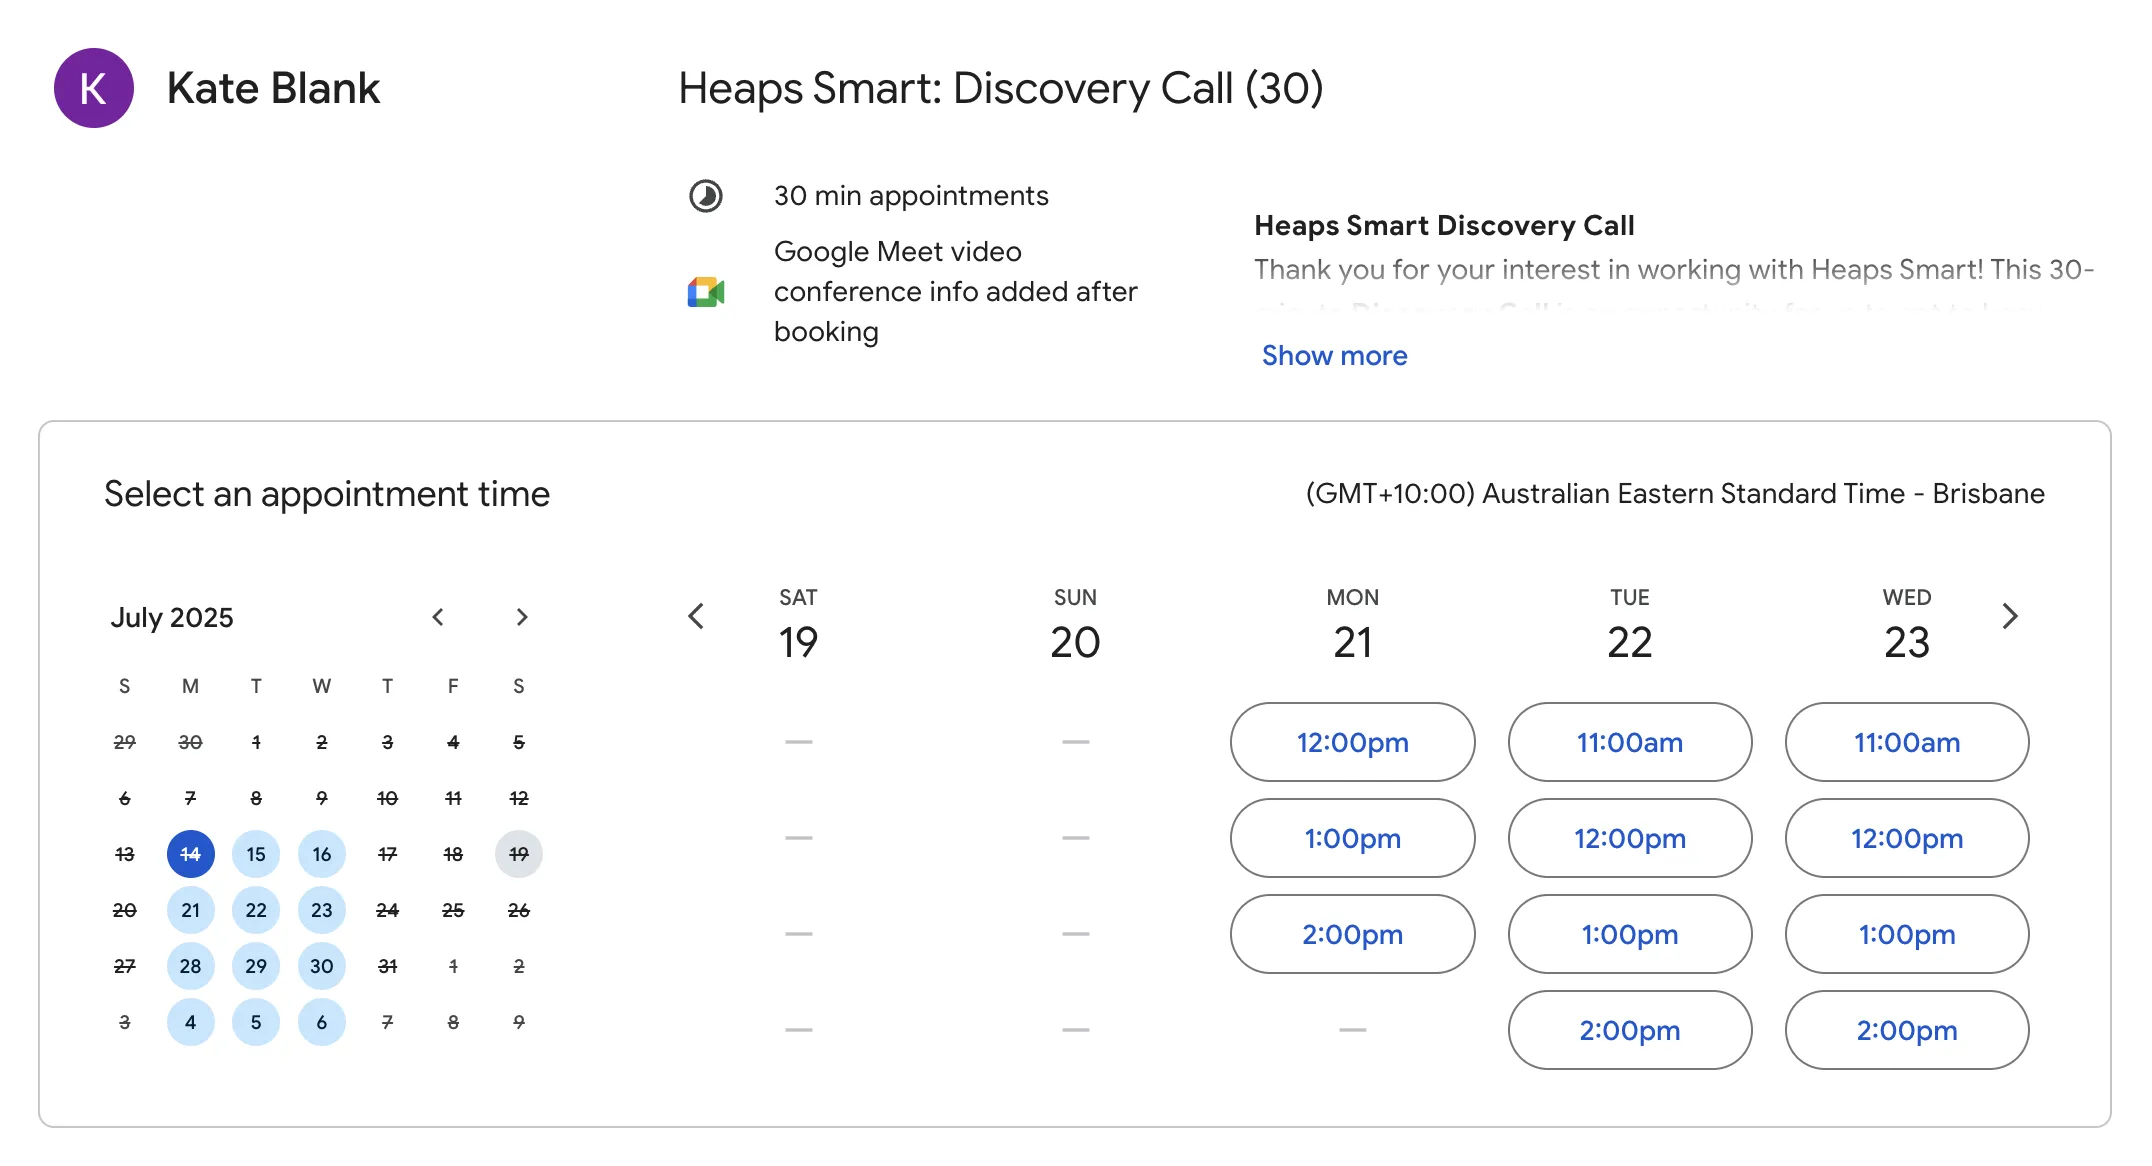Click Google Meet video conference info text
2152x1166 pixels.
coord(956,292)
